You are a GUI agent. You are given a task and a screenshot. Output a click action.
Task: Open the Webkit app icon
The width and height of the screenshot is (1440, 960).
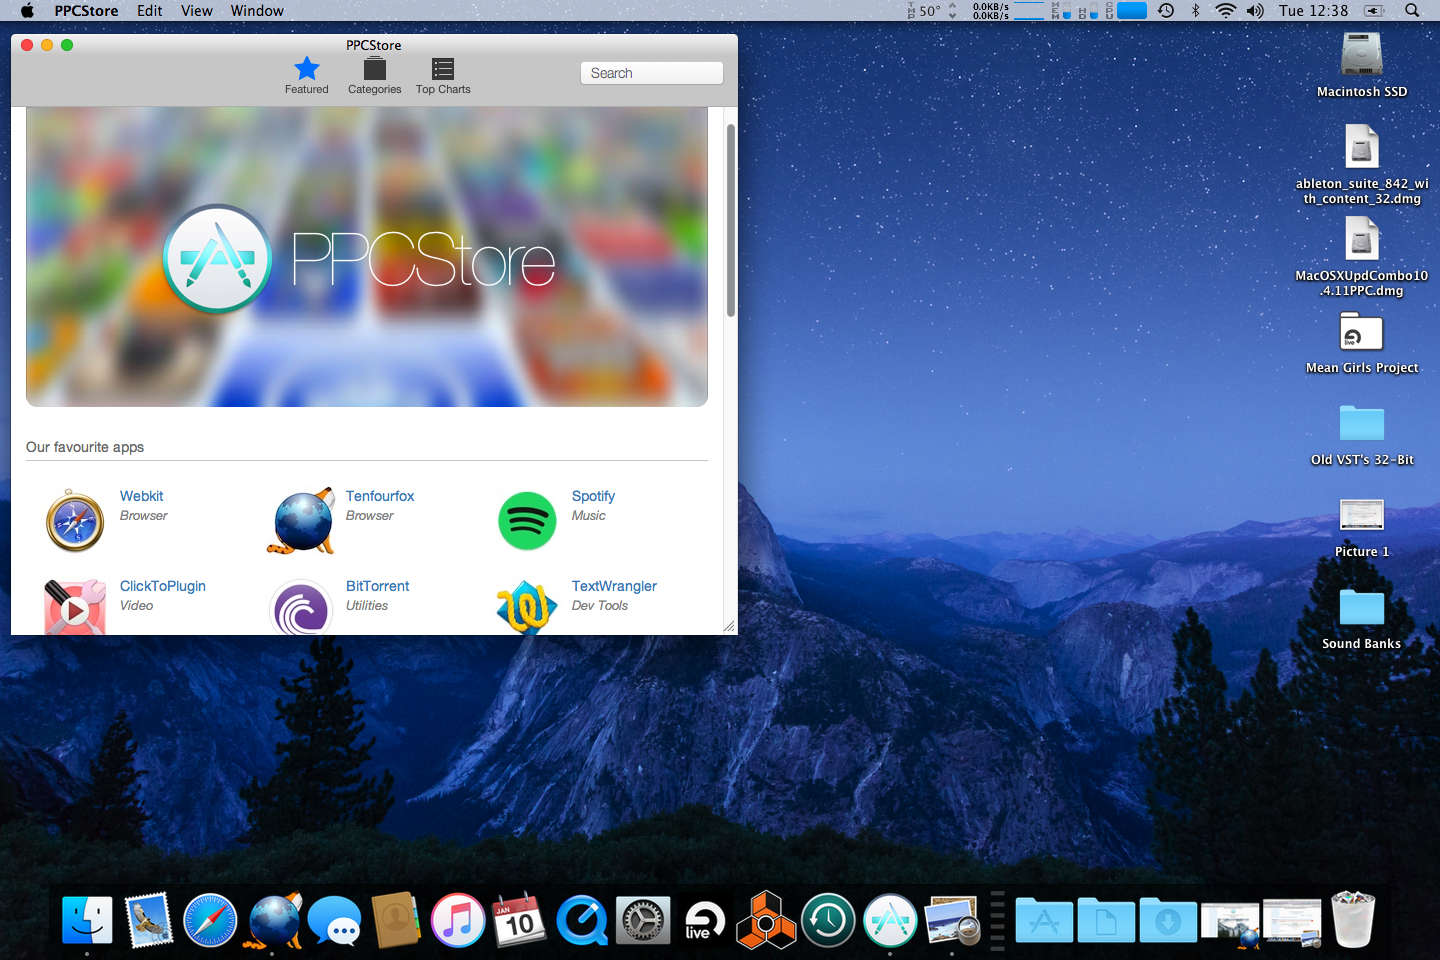pos(75,520)
